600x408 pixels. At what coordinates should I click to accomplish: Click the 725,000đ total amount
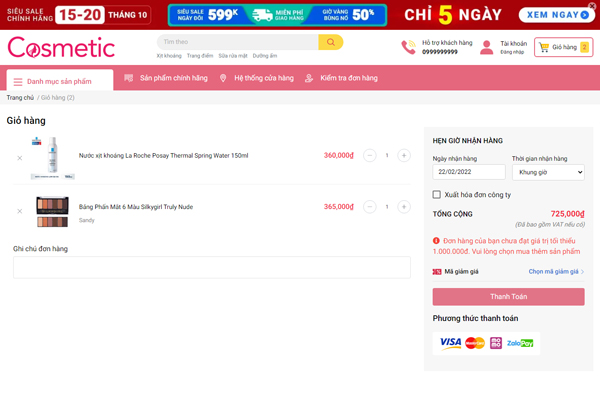tap(567, 214)
